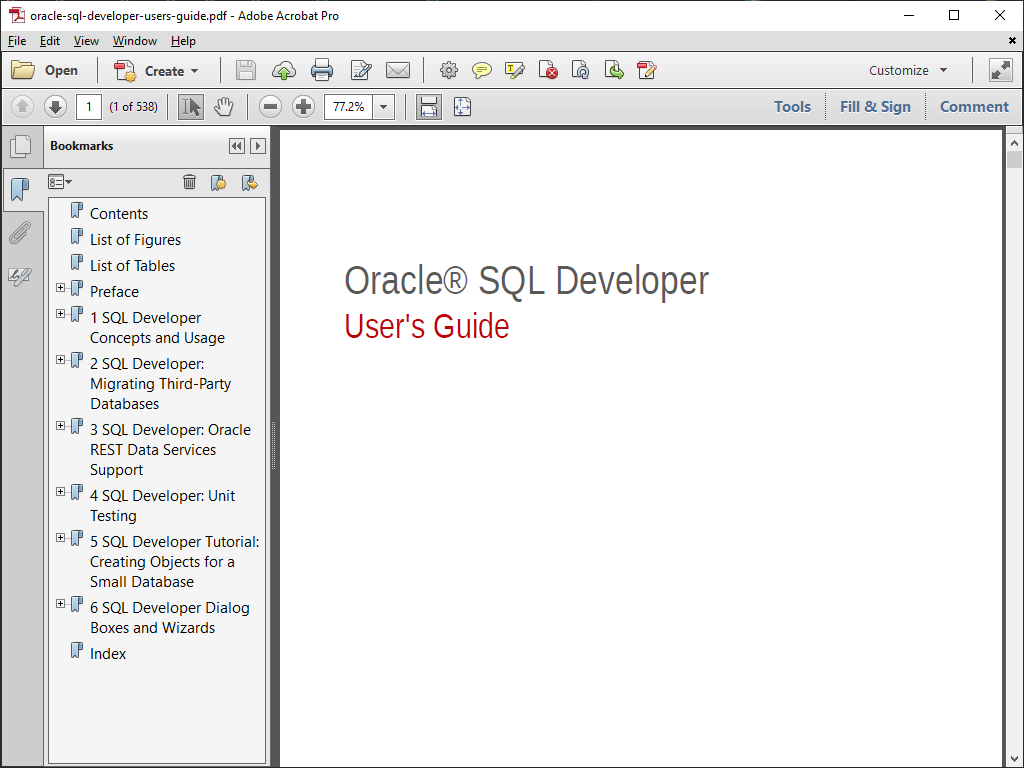Close the document with menu bar X
1024x768 pixels.
pos(1012,40)
